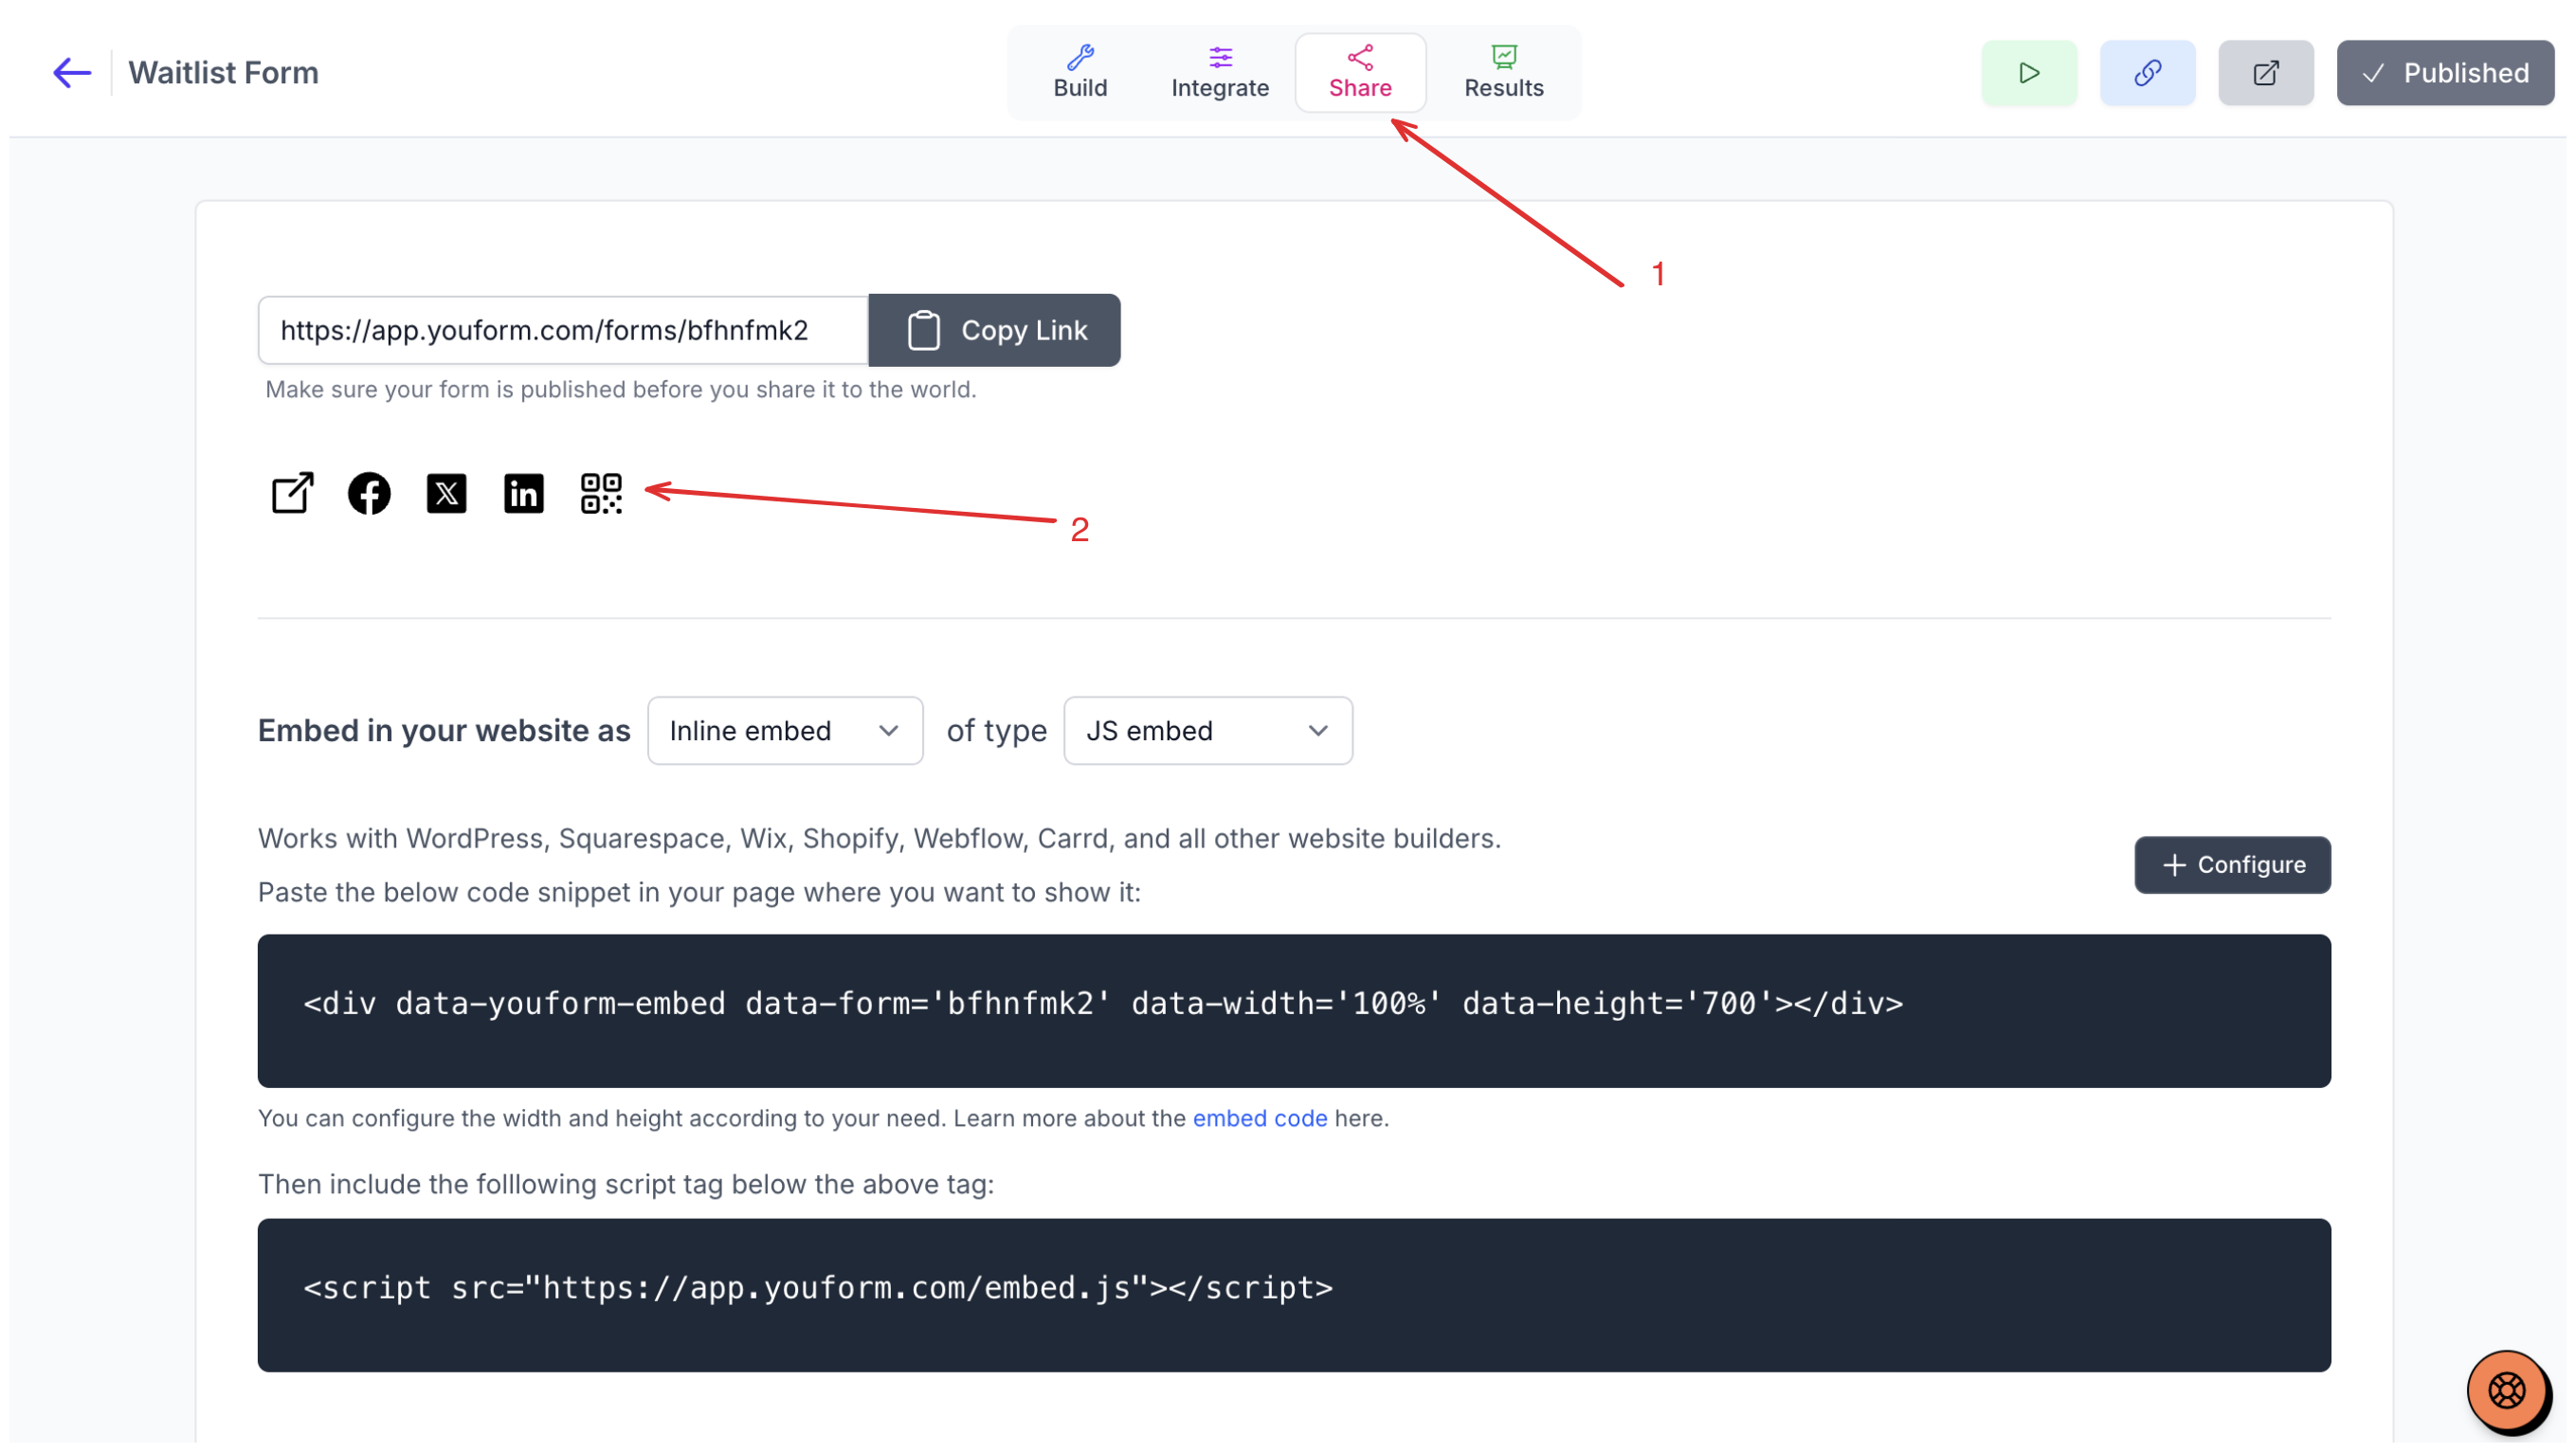Click the form URL input field
This screenshot has width=2576, height=1452.
(563, 330)
